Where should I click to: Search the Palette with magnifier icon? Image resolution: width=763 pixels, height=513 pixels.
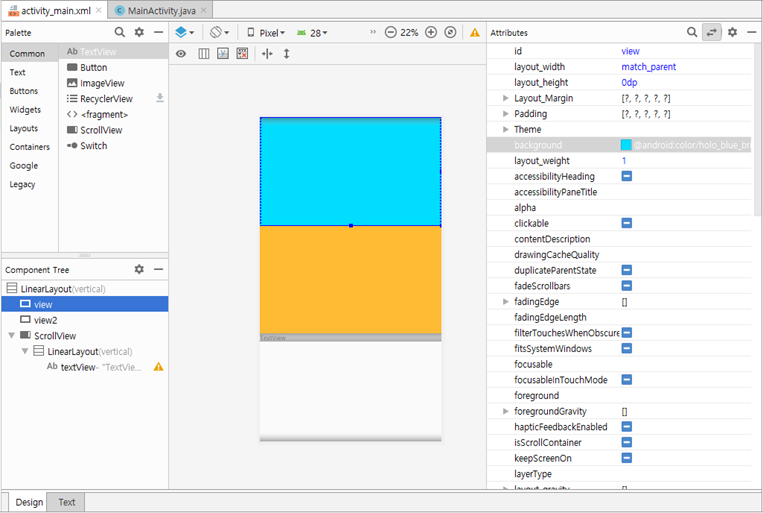coord(119,32)
